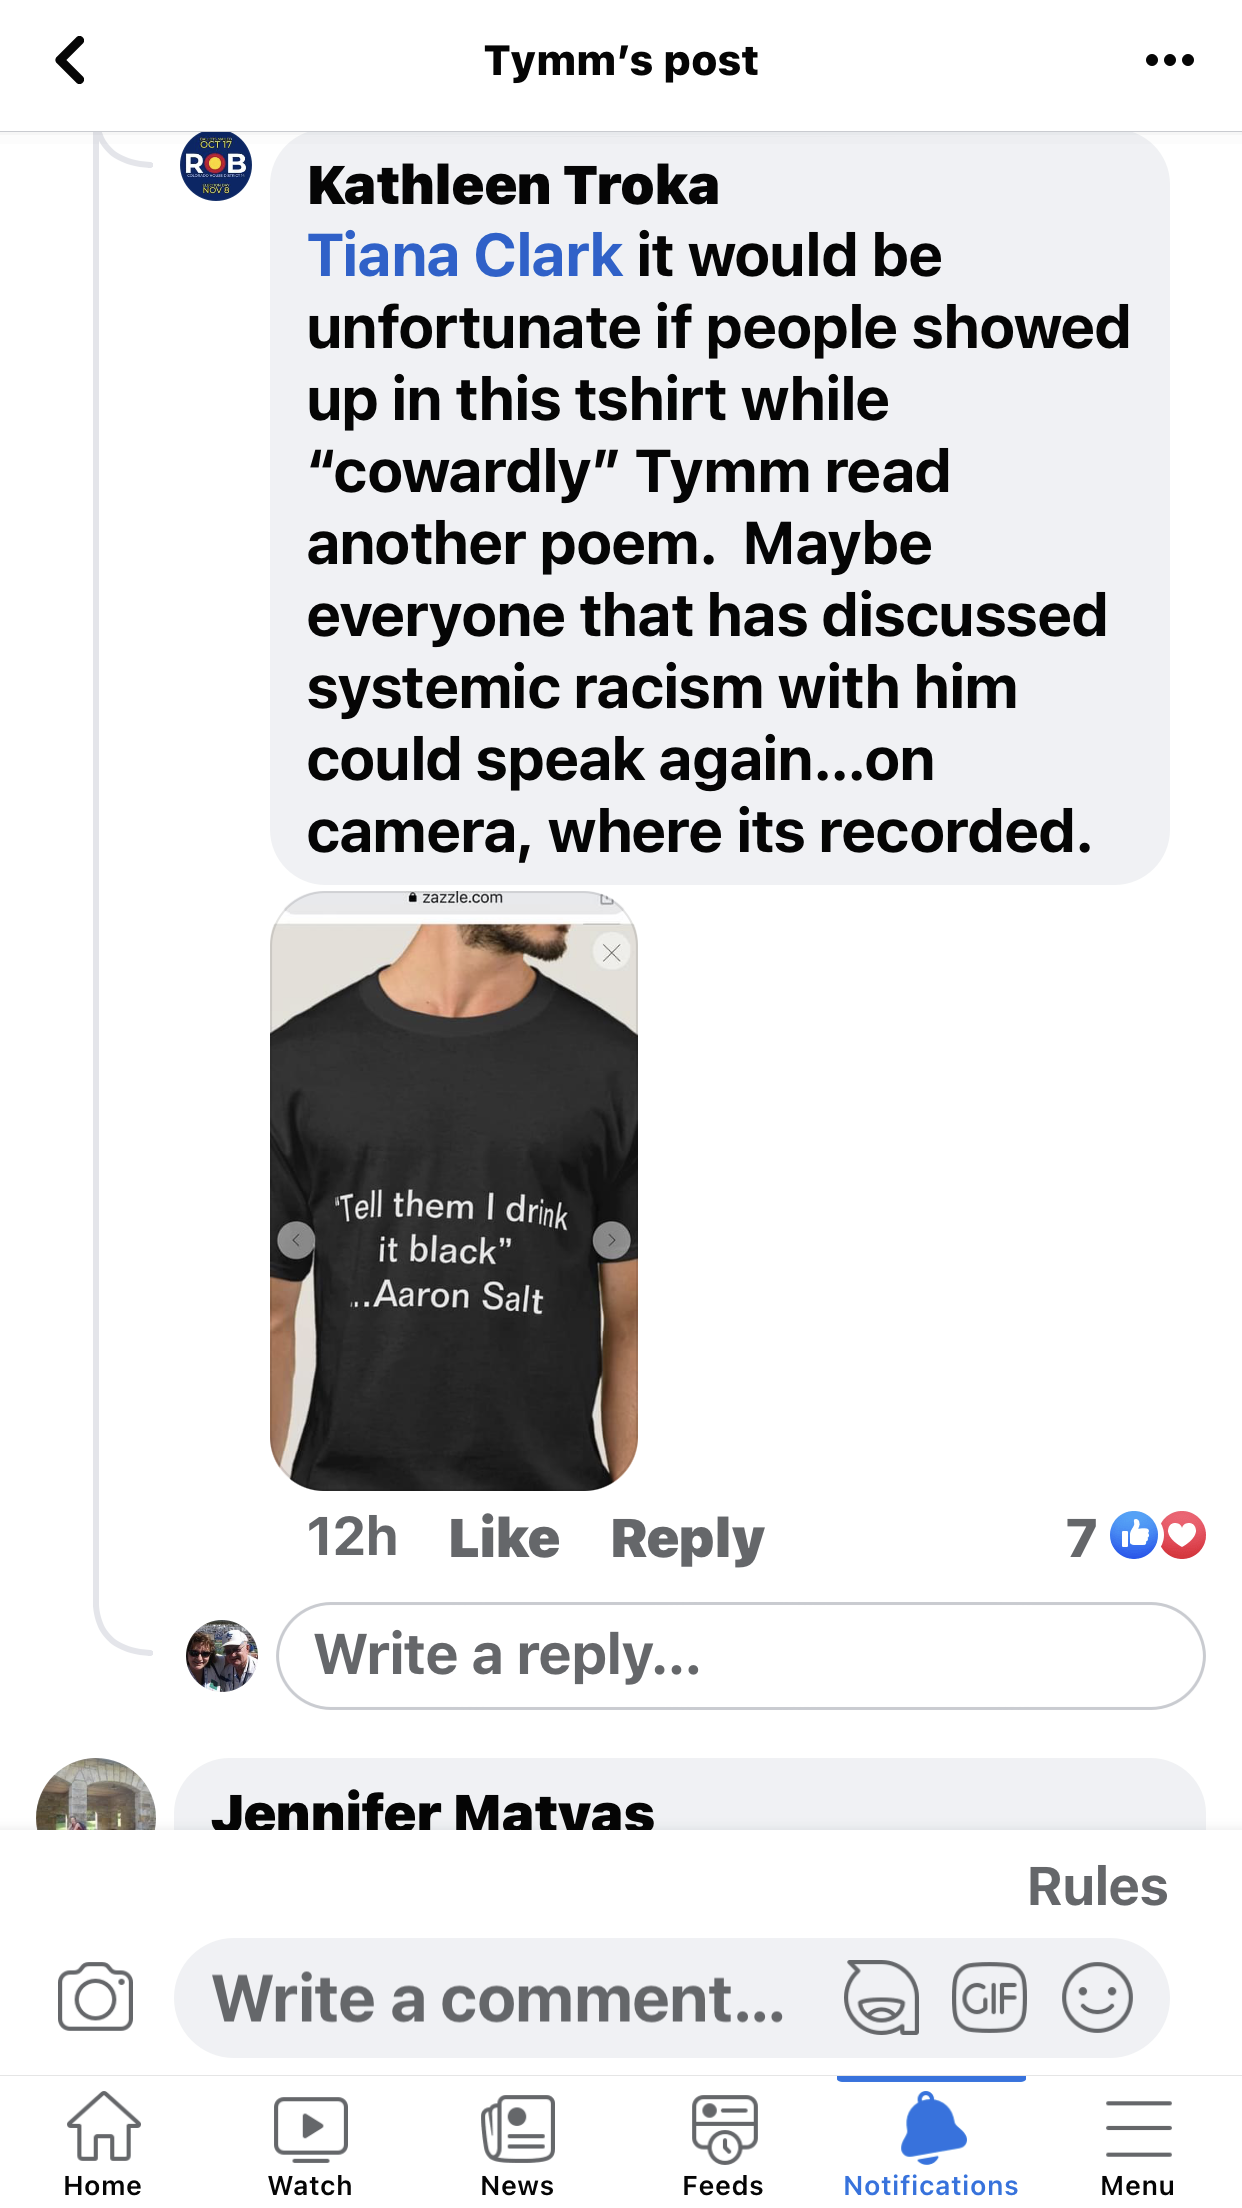1242x2208 pixels.
Task: Open Kathleen Troka's profile picture
Action: tap(216, 166)
